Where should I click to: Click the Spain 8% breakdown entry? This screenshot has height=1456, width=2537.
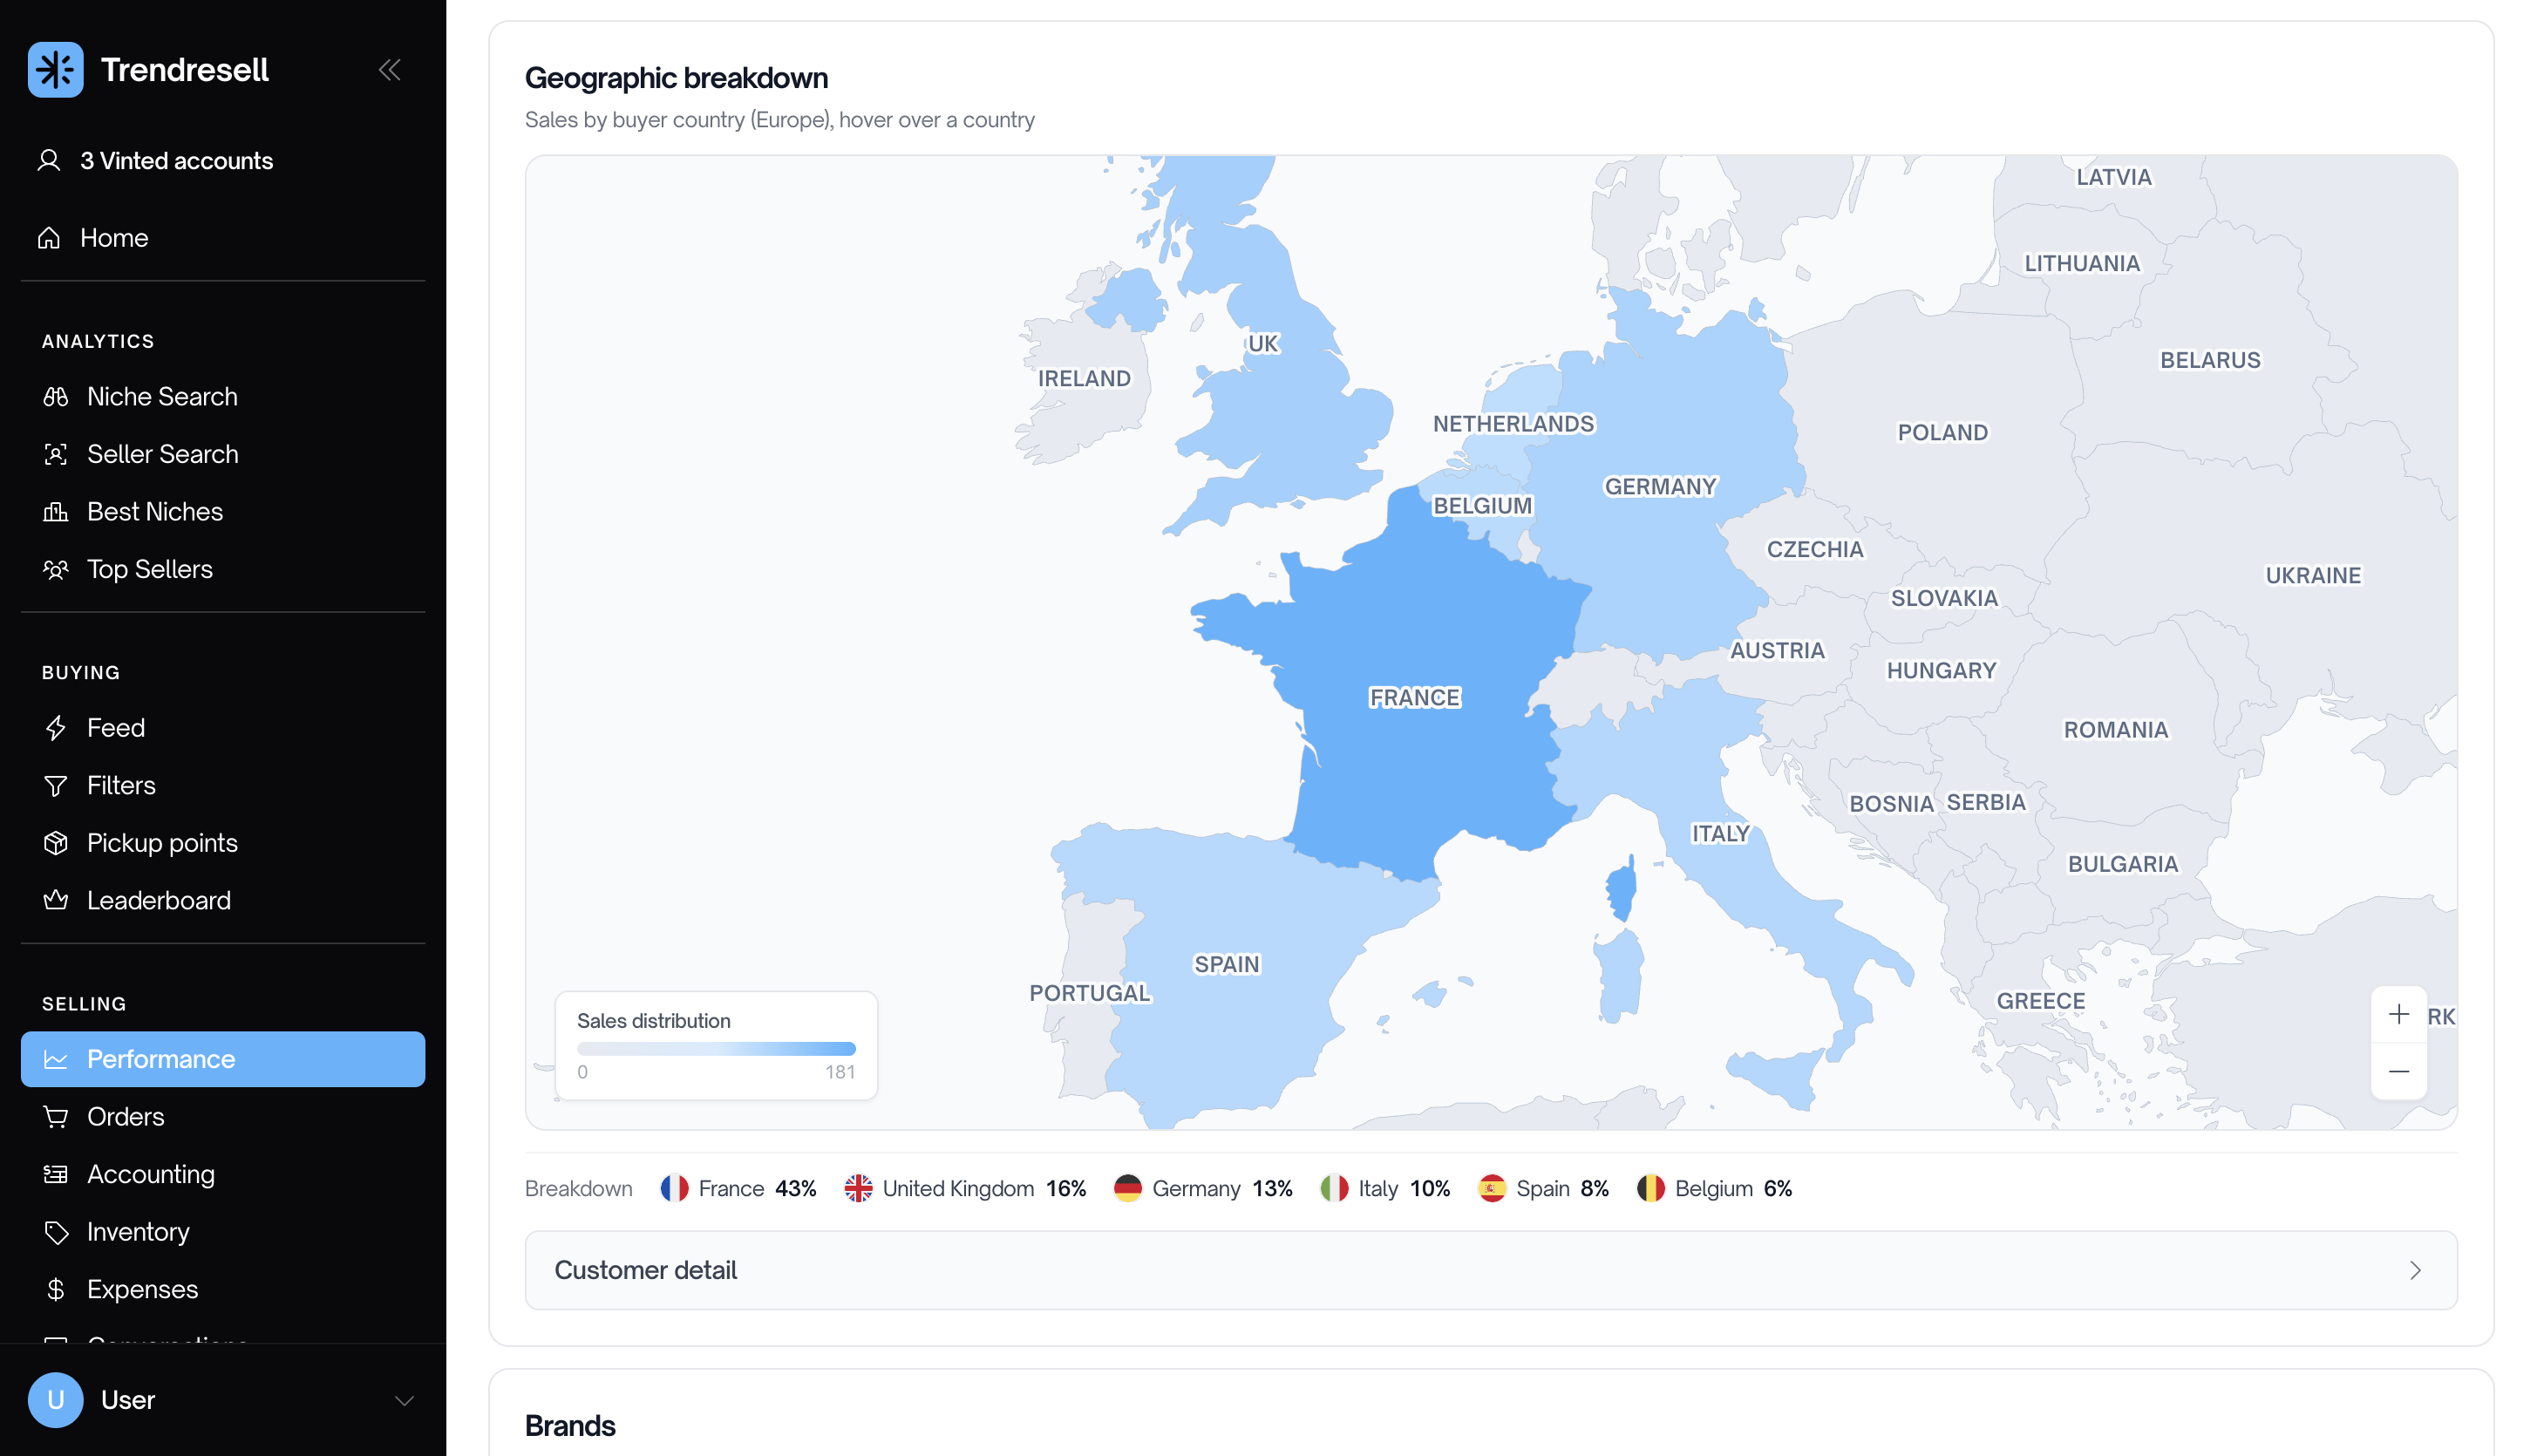point(1543,1189)
